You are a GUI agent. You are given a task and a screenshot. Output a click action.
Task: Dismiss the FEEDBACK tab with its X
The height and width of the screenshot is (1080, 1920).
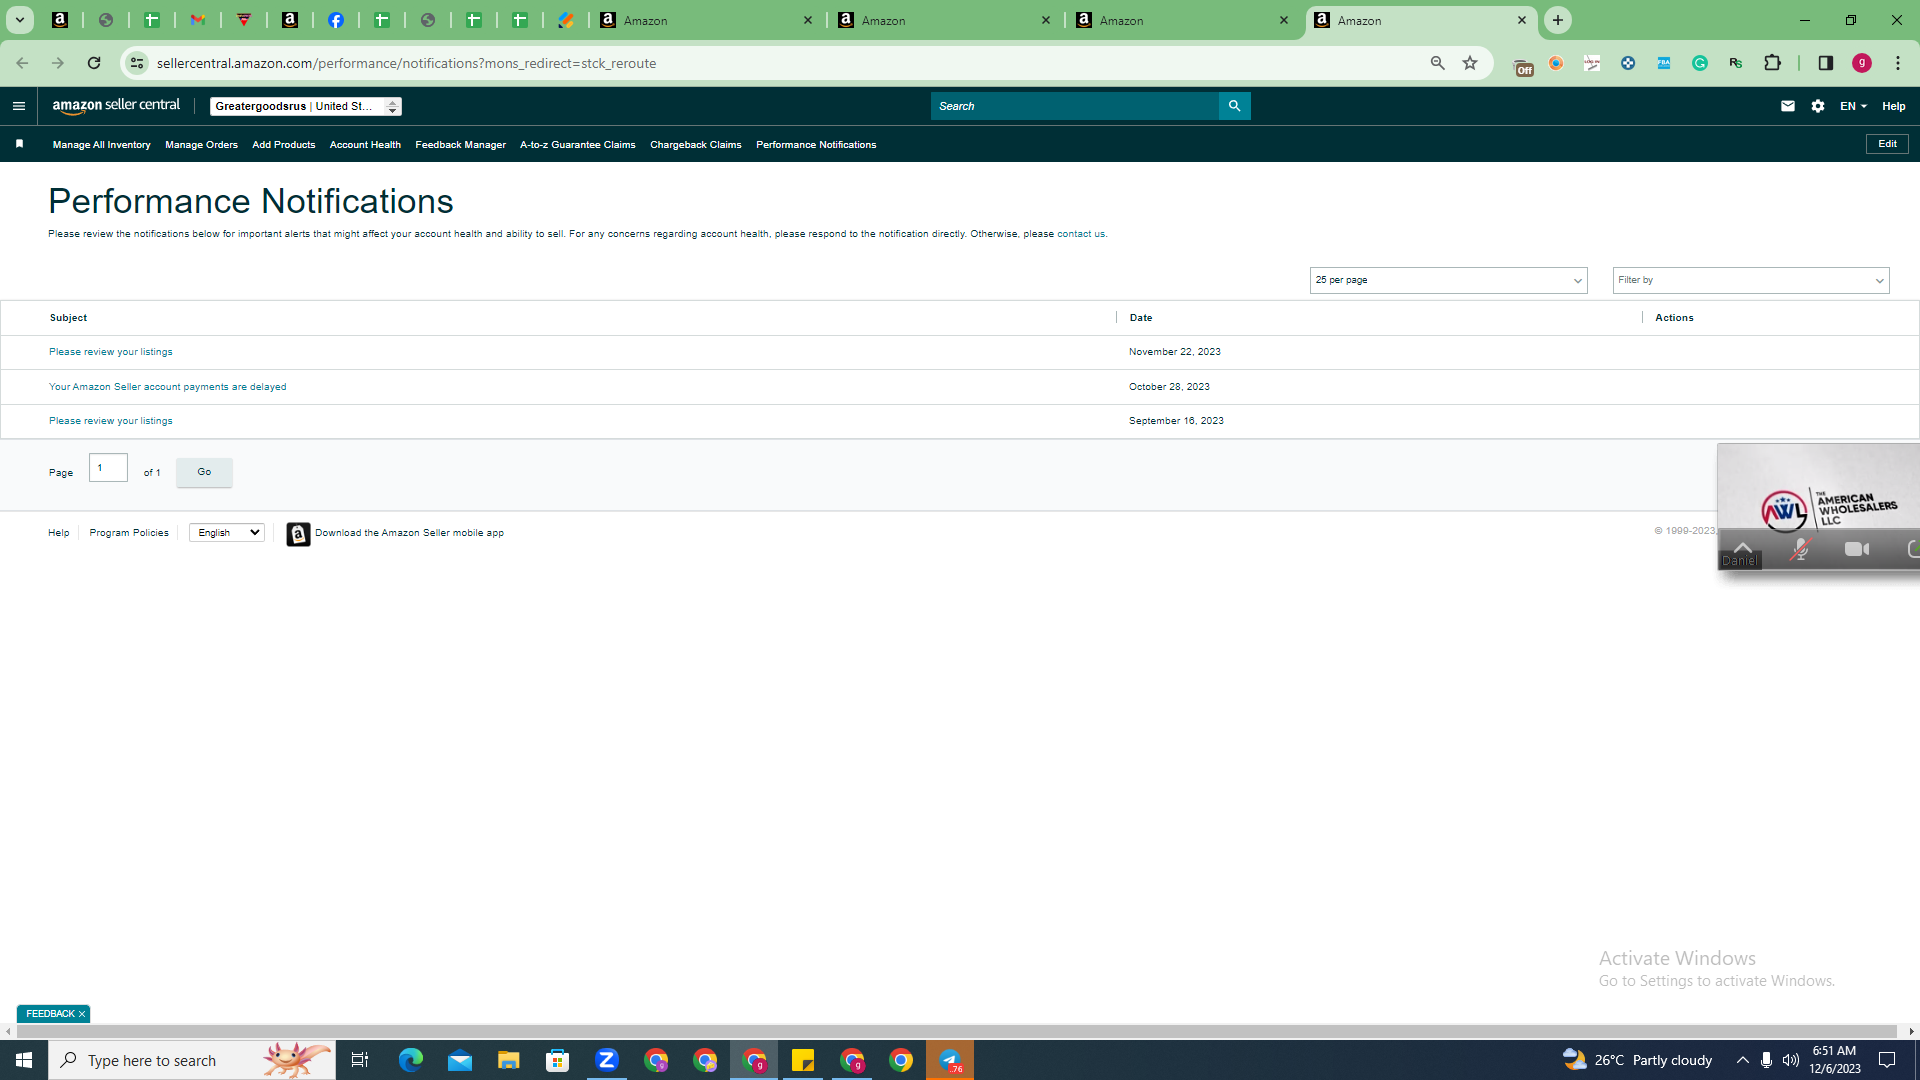(x=82, y=1014)
